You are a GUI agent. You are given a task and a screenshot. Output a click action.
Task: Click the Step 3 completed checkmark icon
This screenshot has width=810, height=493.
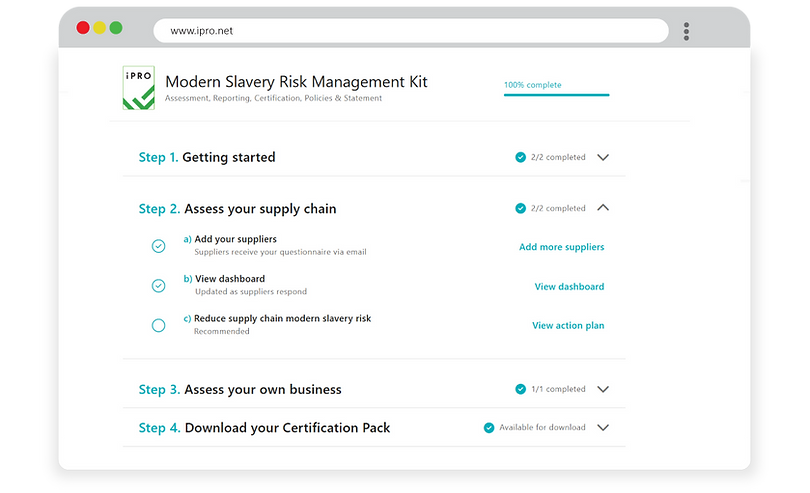pos(520,389)
